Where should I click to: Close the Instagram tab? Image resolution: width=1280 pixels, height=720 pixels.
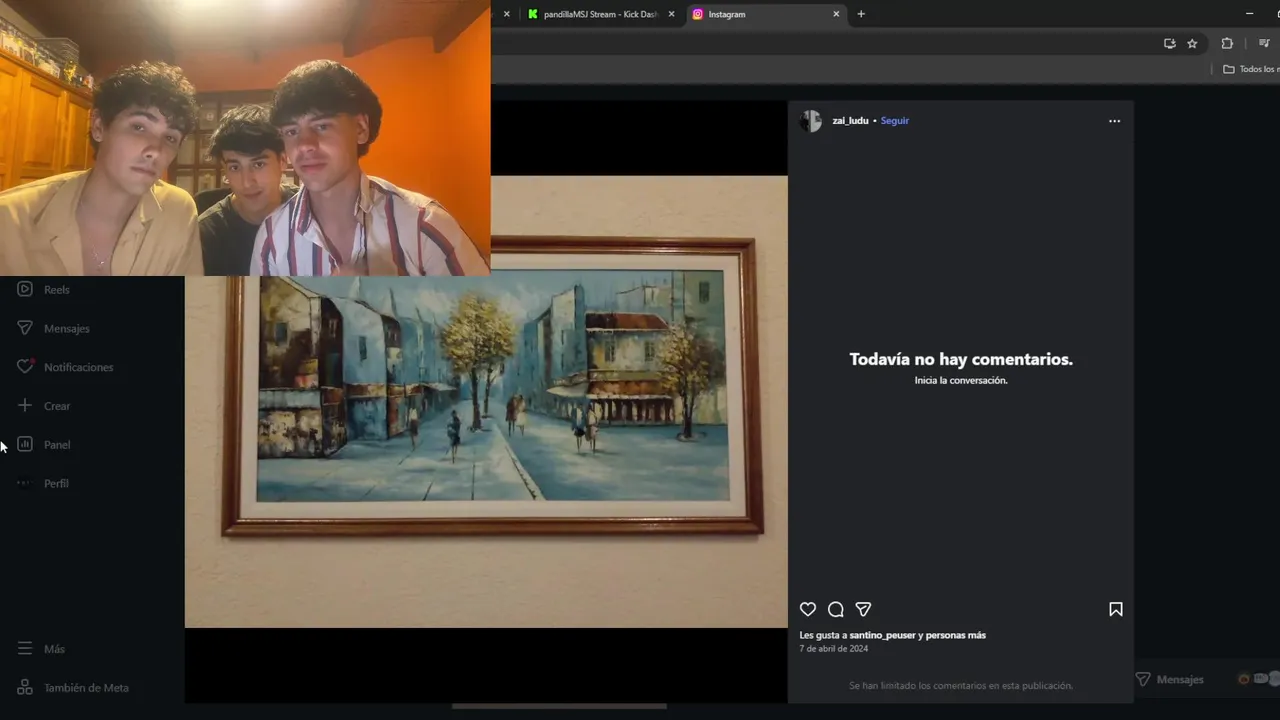[836, 14]
